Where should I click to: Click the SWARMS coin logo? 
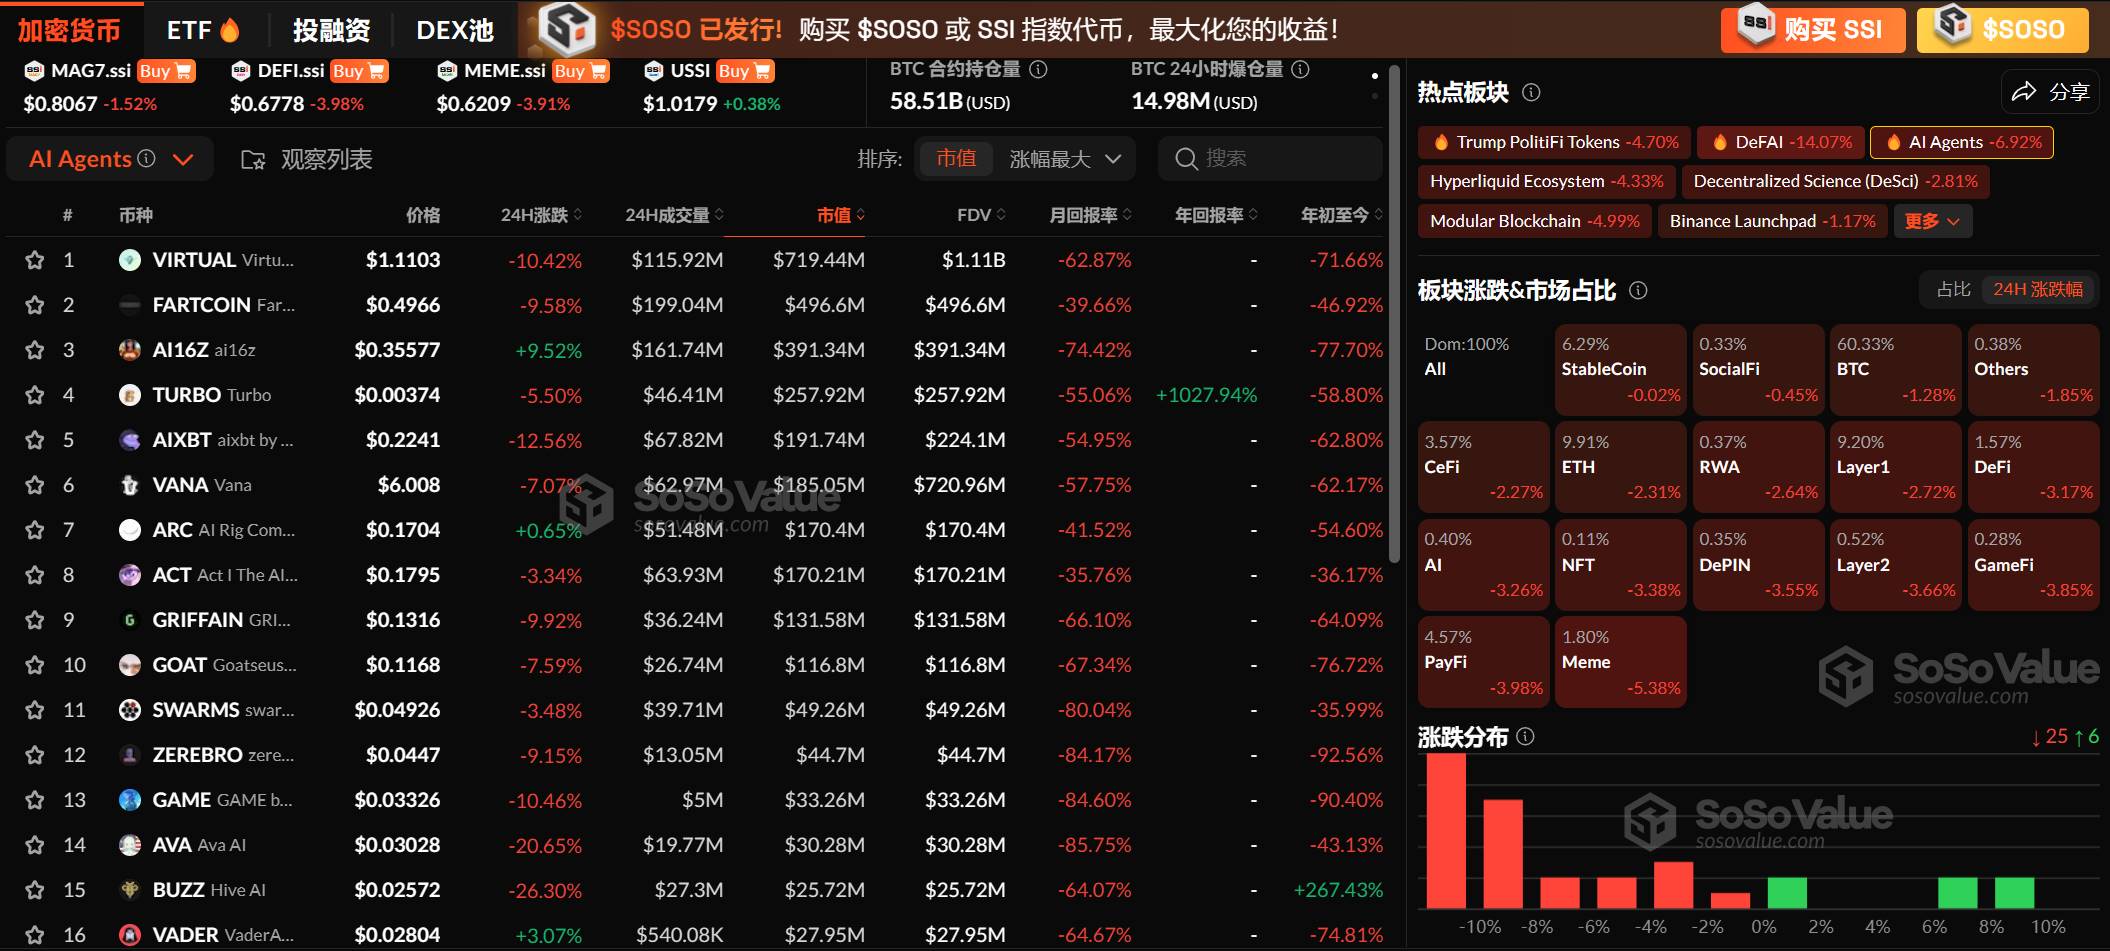[130, 710]
